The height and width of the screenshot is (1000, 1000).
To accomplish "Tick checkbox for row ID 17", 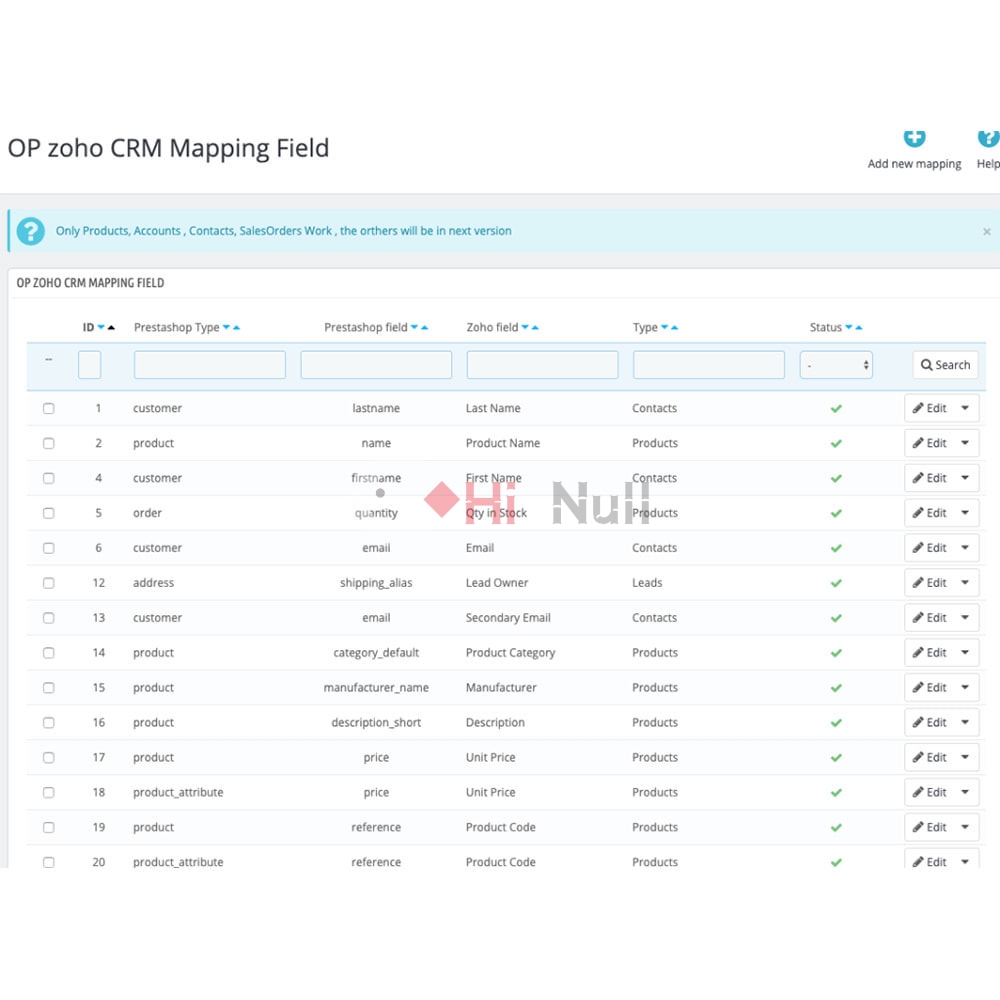I will pyautogui.click(x=48, y=758).
